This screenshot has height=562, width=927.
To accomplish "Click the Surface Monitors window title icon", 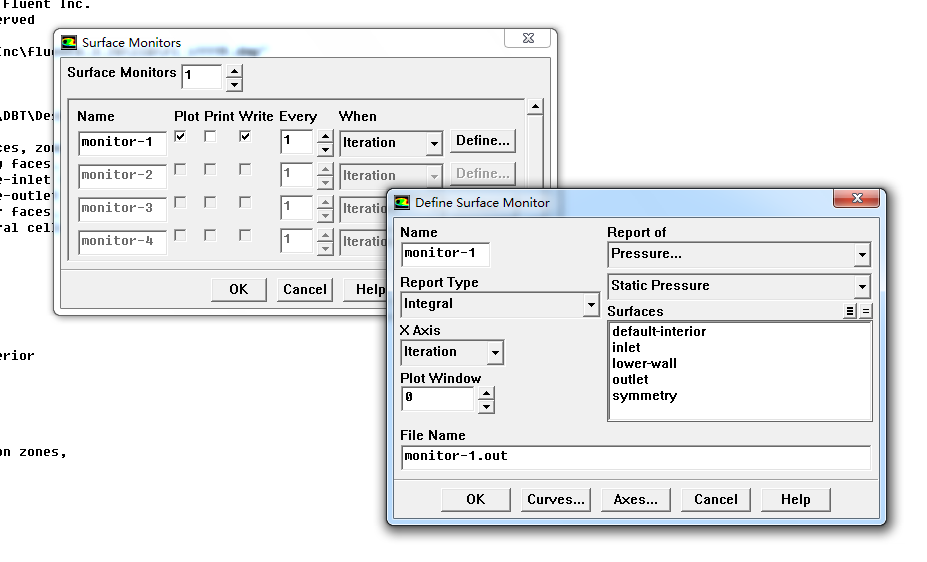I will tap(69, 43).
